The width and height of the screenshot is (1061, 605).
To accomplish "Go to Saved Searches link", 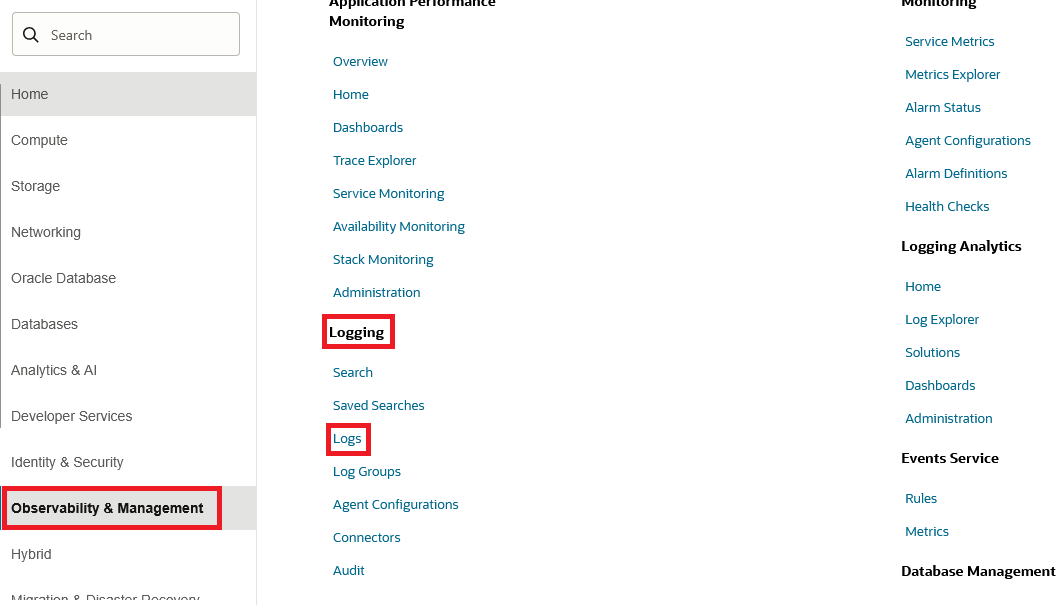I will tap(379, 406).
